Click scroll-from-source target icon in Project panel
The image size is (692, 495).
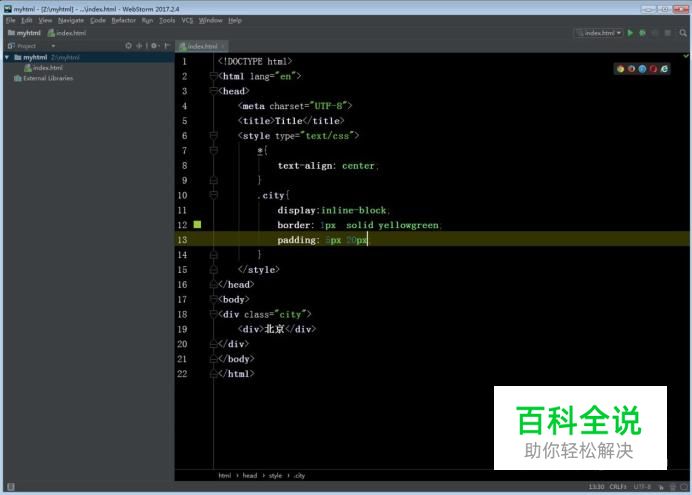click(x=128, y=45)
